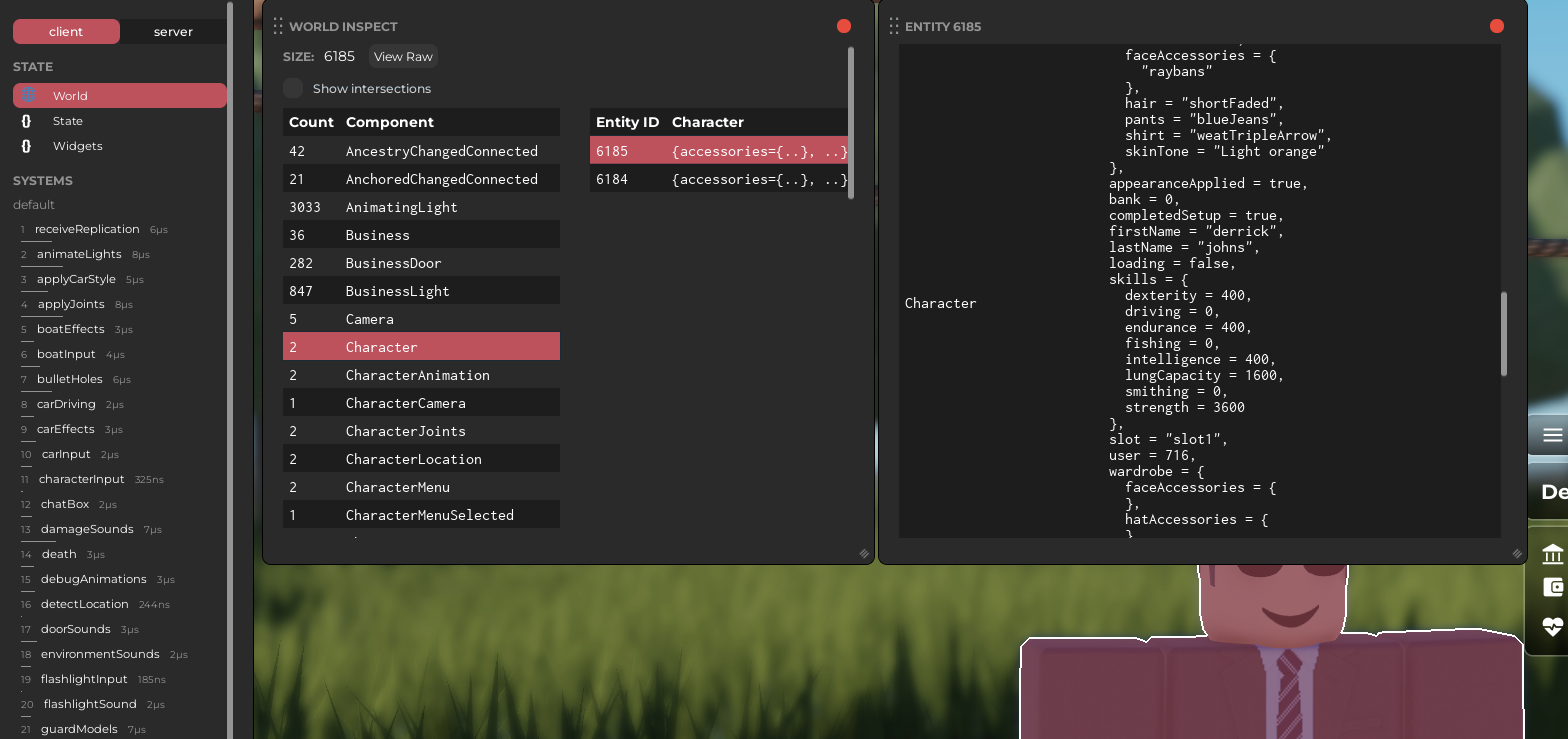Select the environmentSounds system
Screen dimensions: 1568x739
coord(100,654)
